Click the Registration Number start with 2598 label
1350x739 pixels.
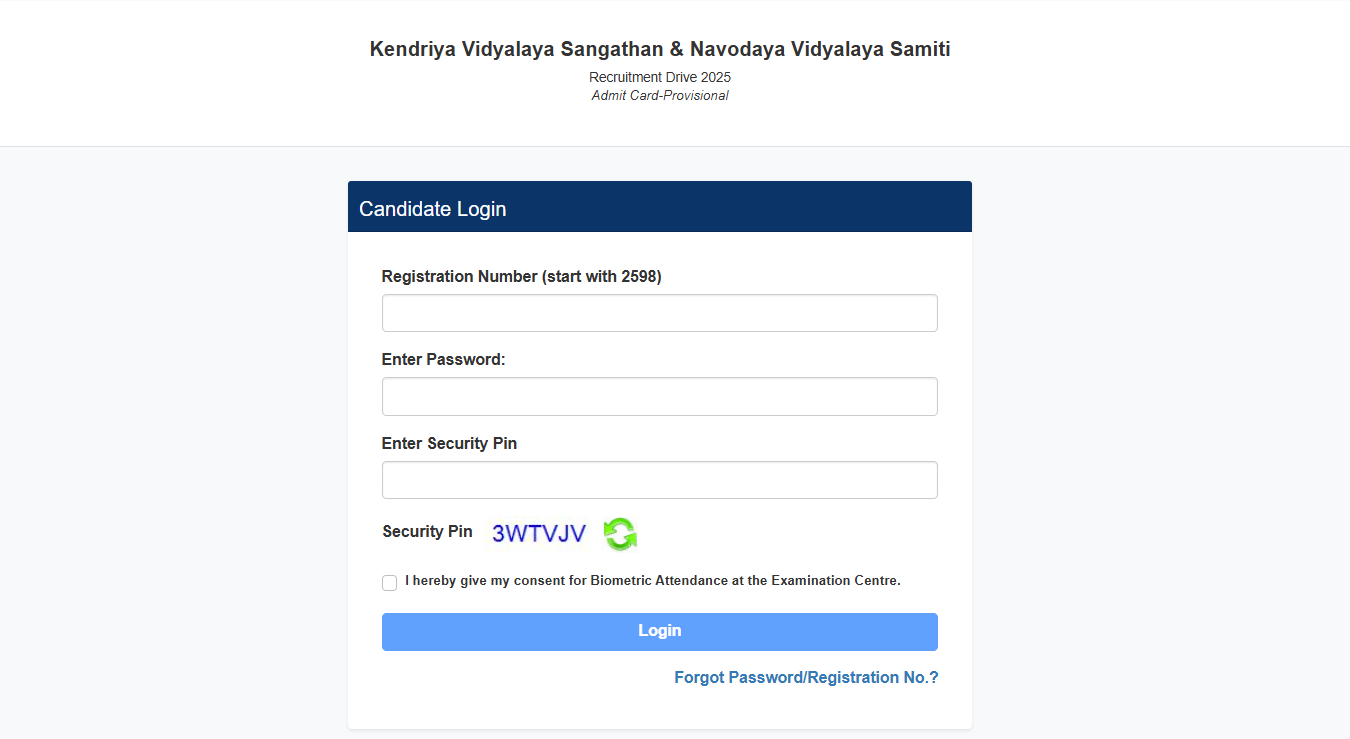coord(521,276)
